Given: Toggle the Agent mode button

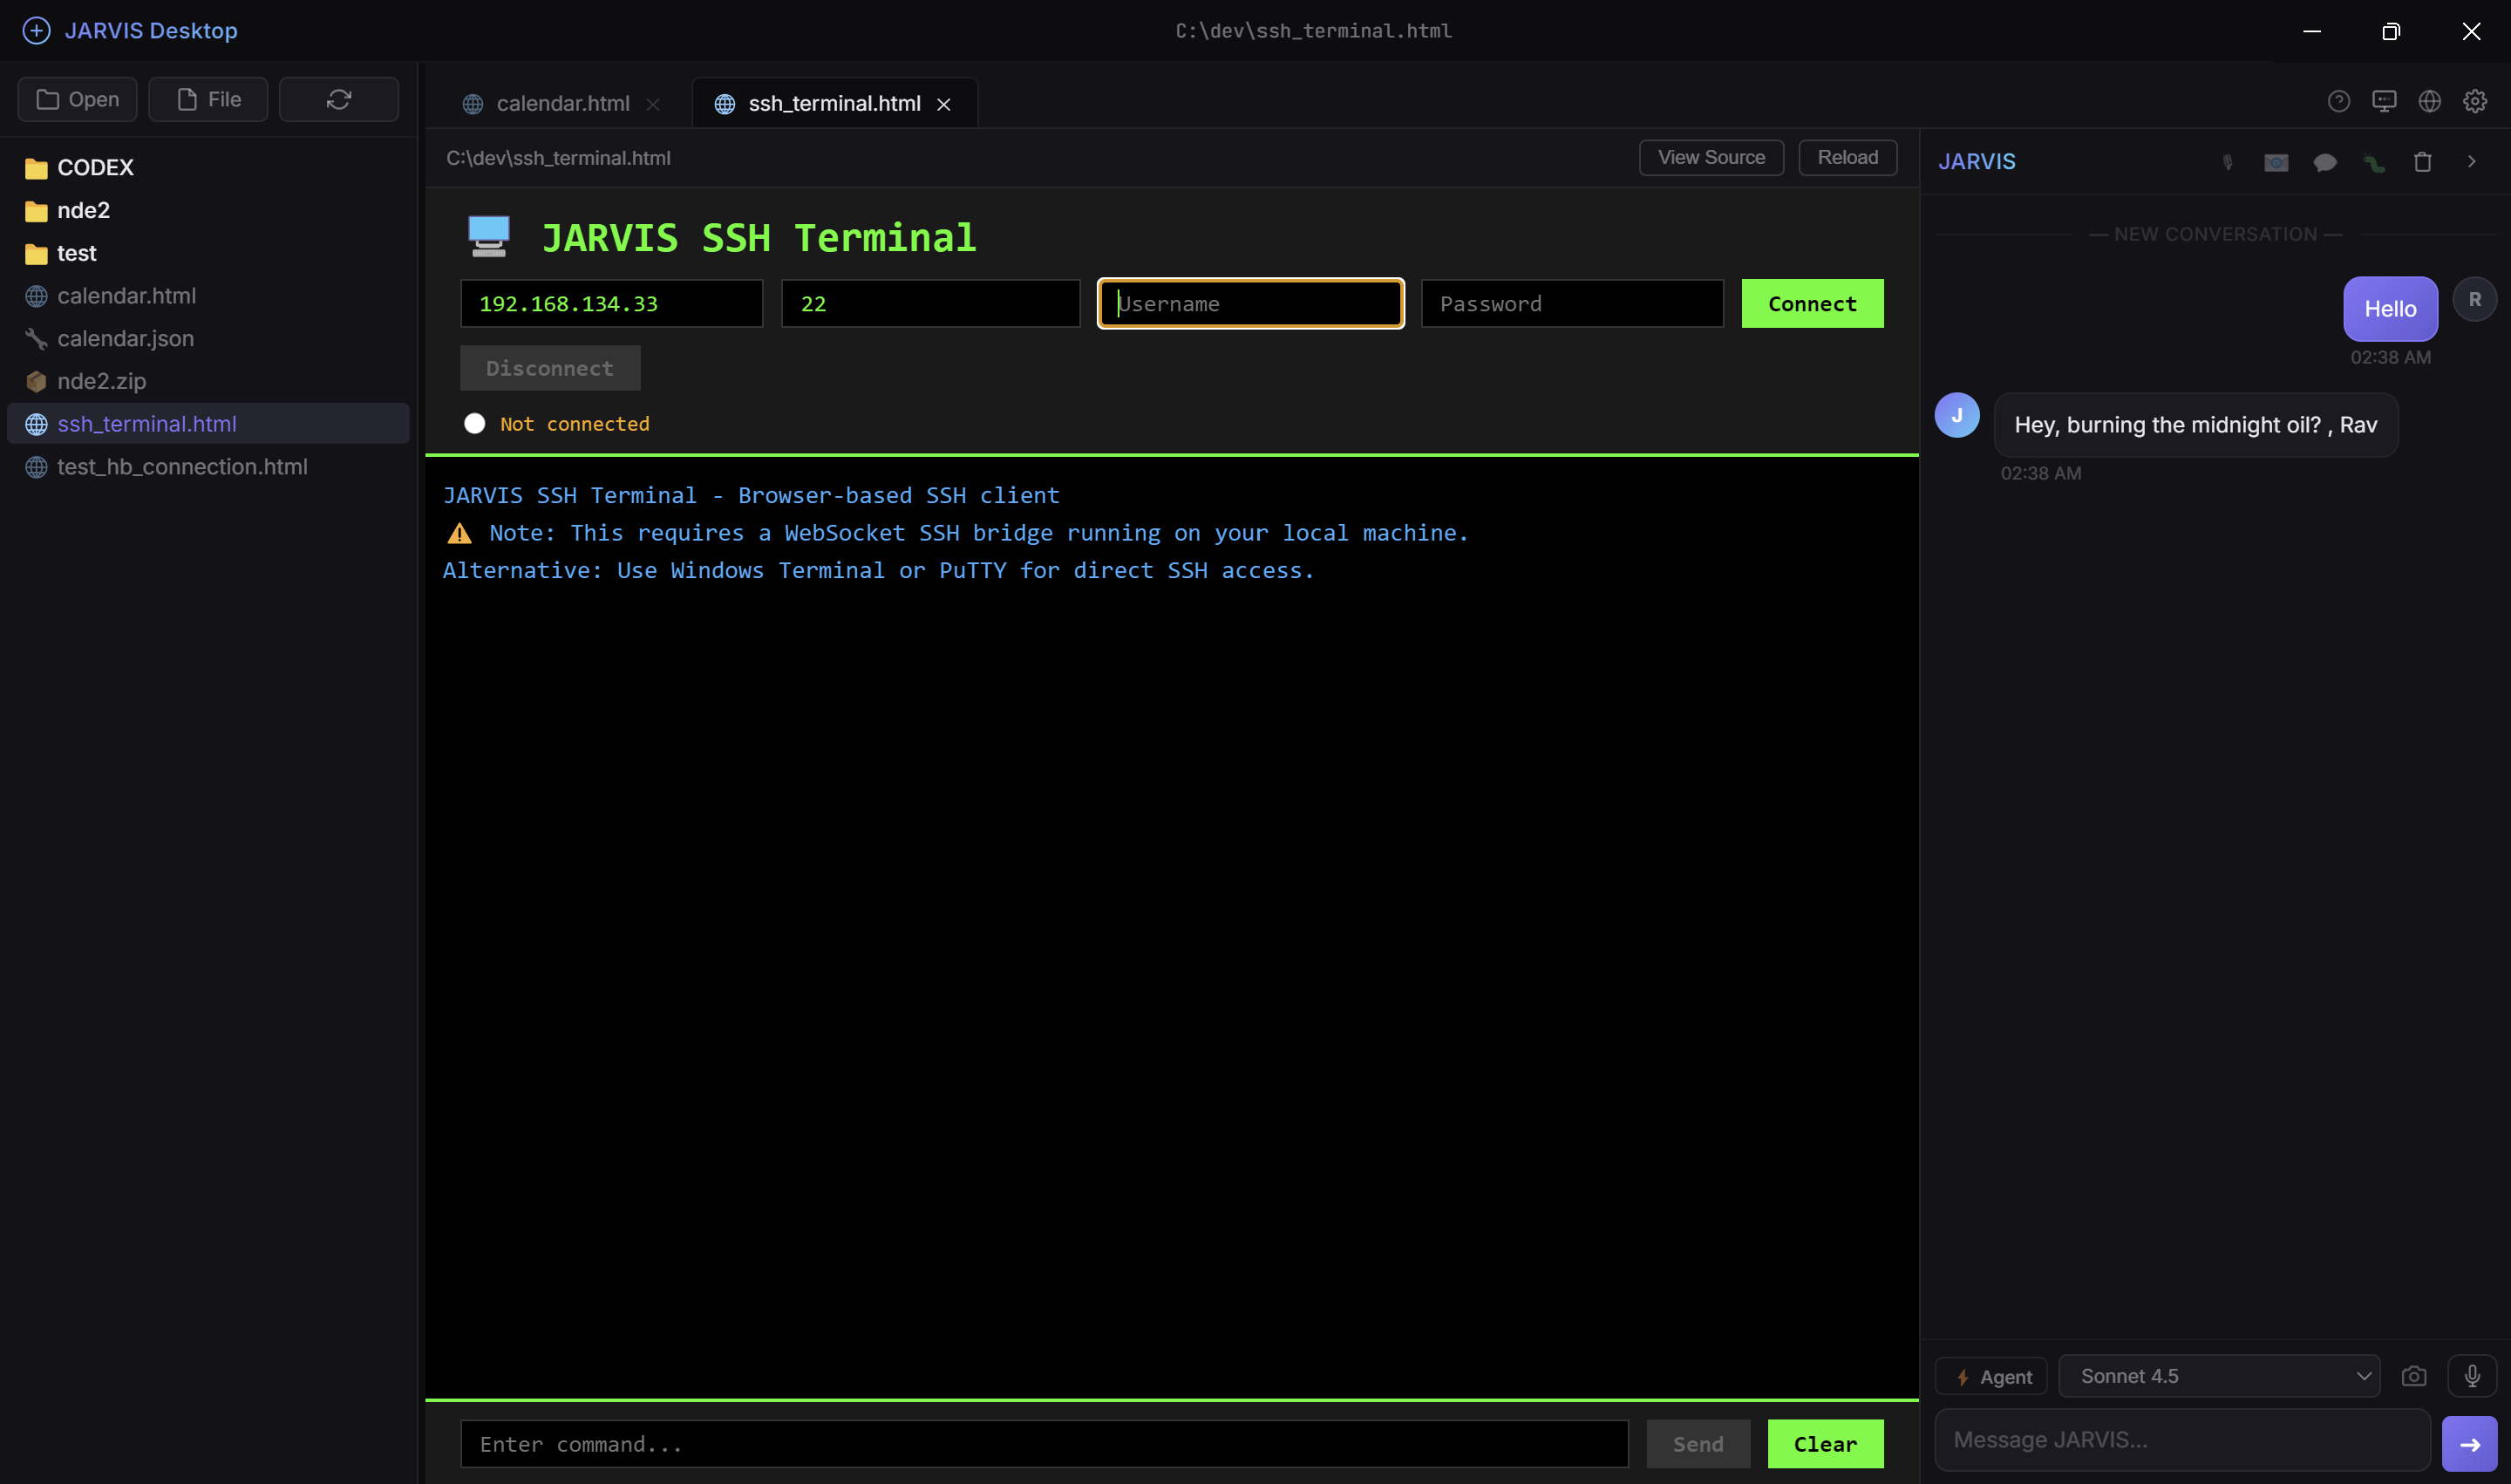Looking at the screenshot, I should tap(1991, 1377).
